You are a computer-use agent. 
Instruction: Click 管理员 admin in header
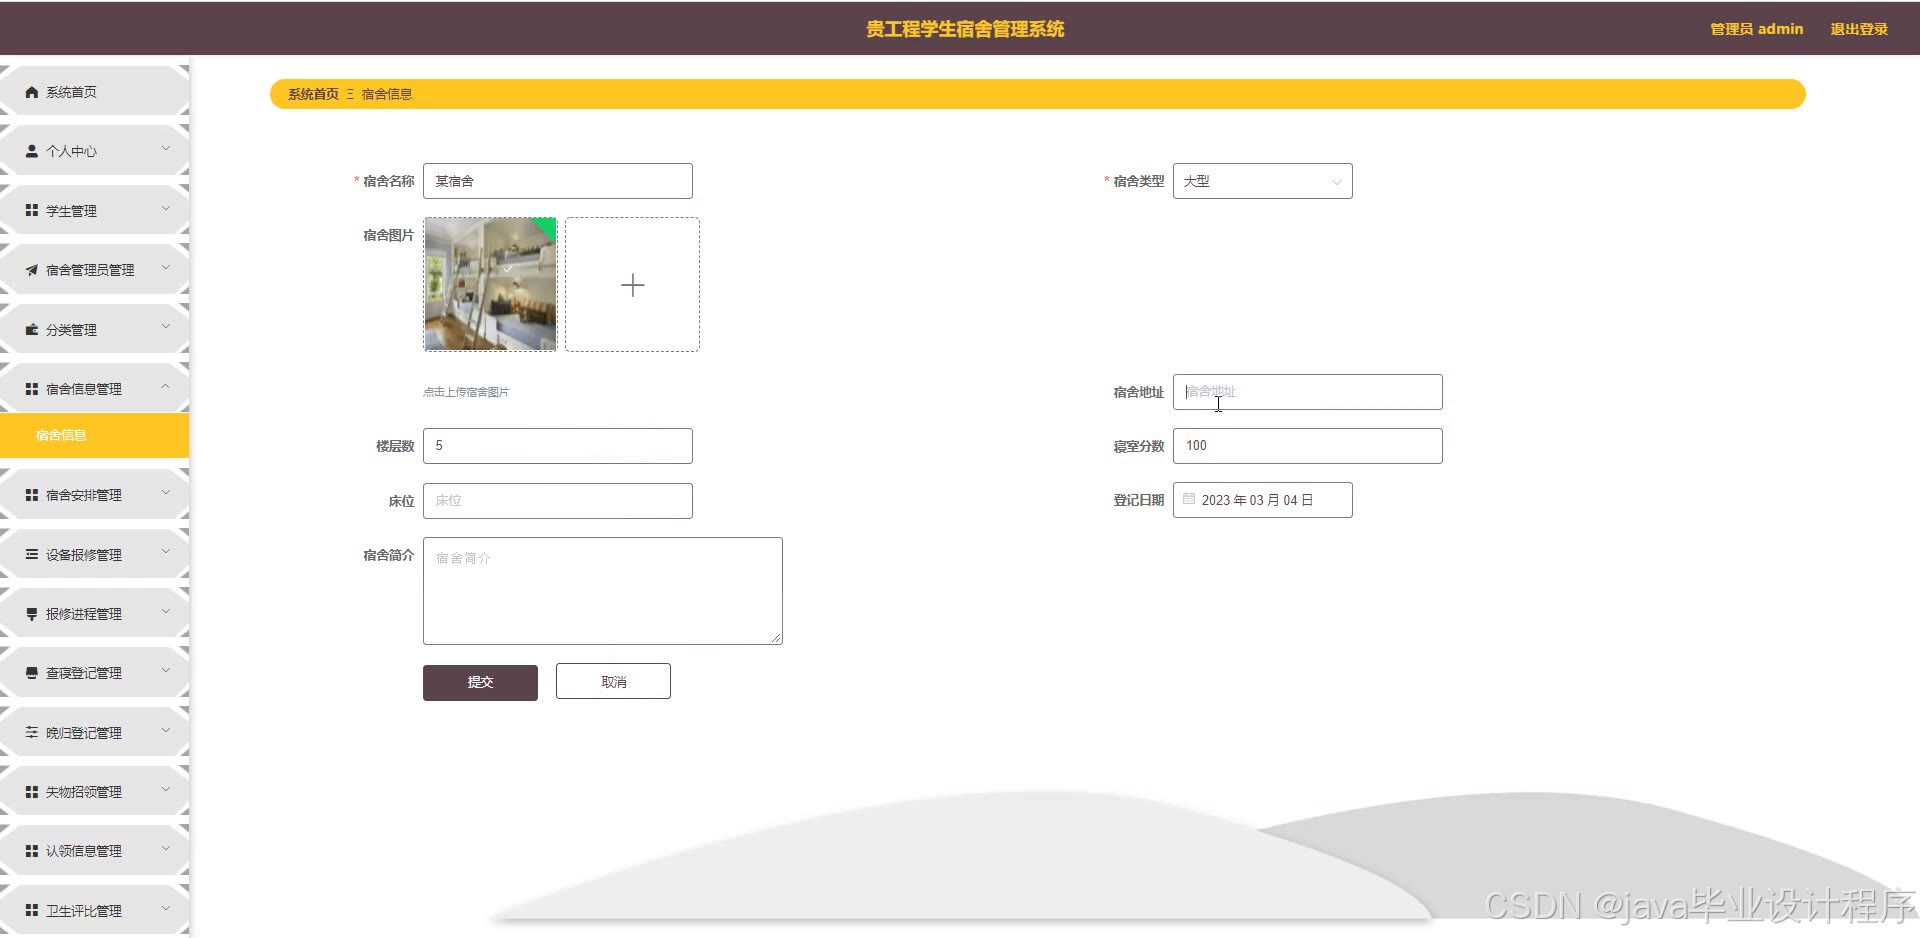1756,29
